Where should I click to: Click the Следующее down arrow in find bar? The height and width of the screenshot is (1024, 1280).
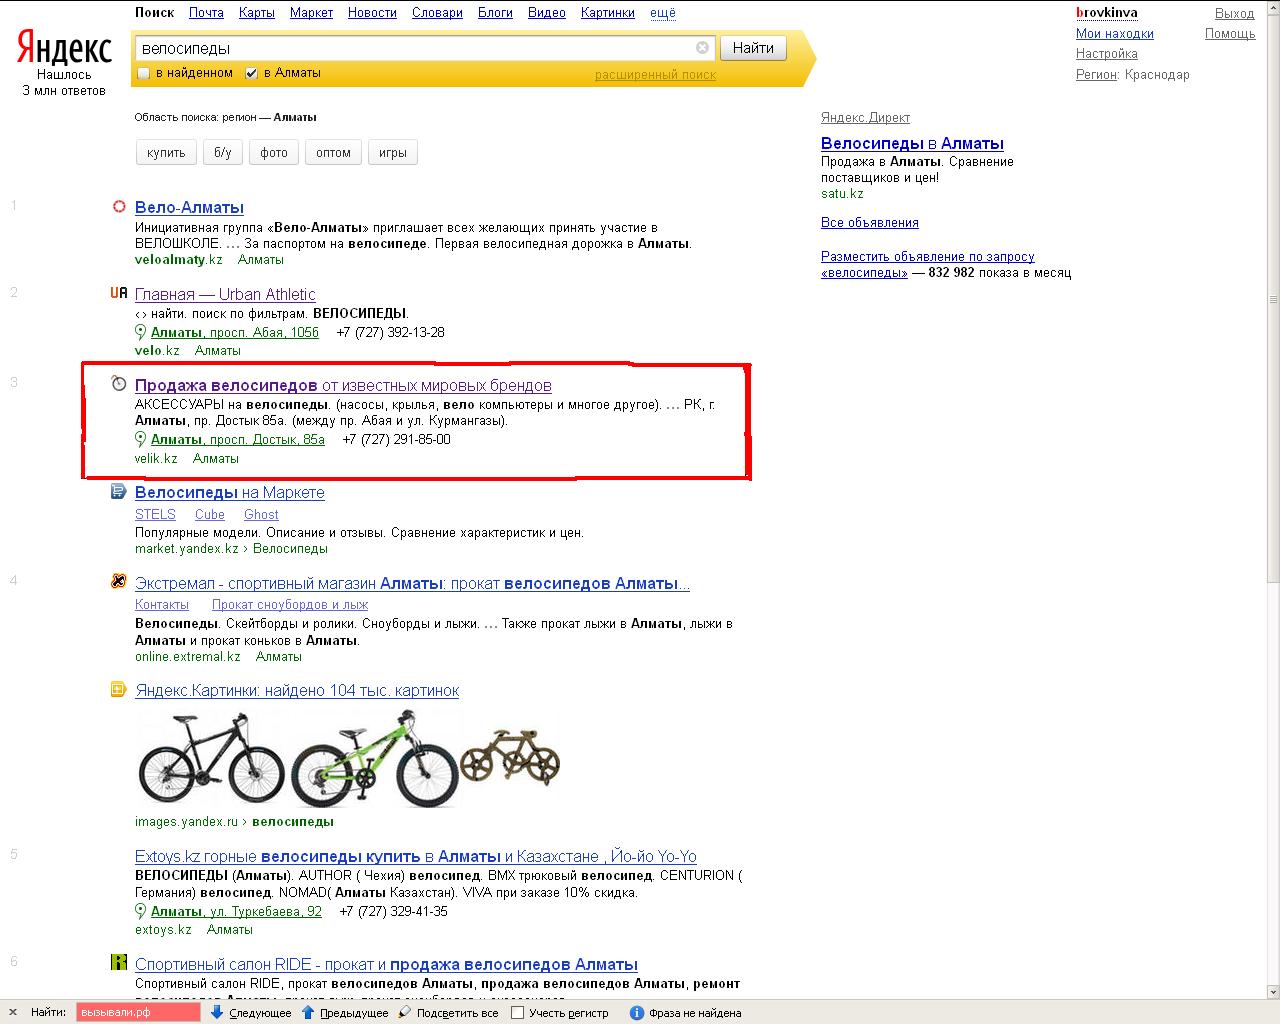click(217, 1012)
